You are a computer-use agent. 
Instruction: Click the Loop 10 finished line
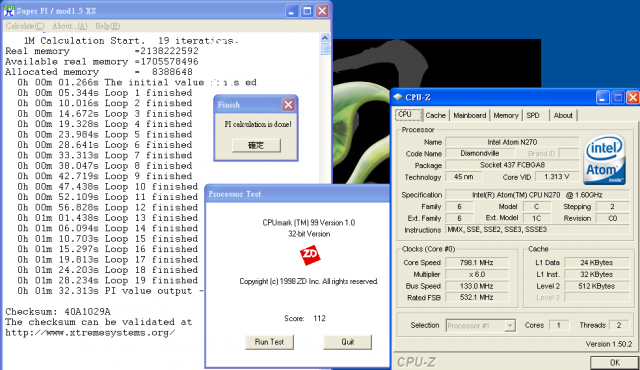107,187
